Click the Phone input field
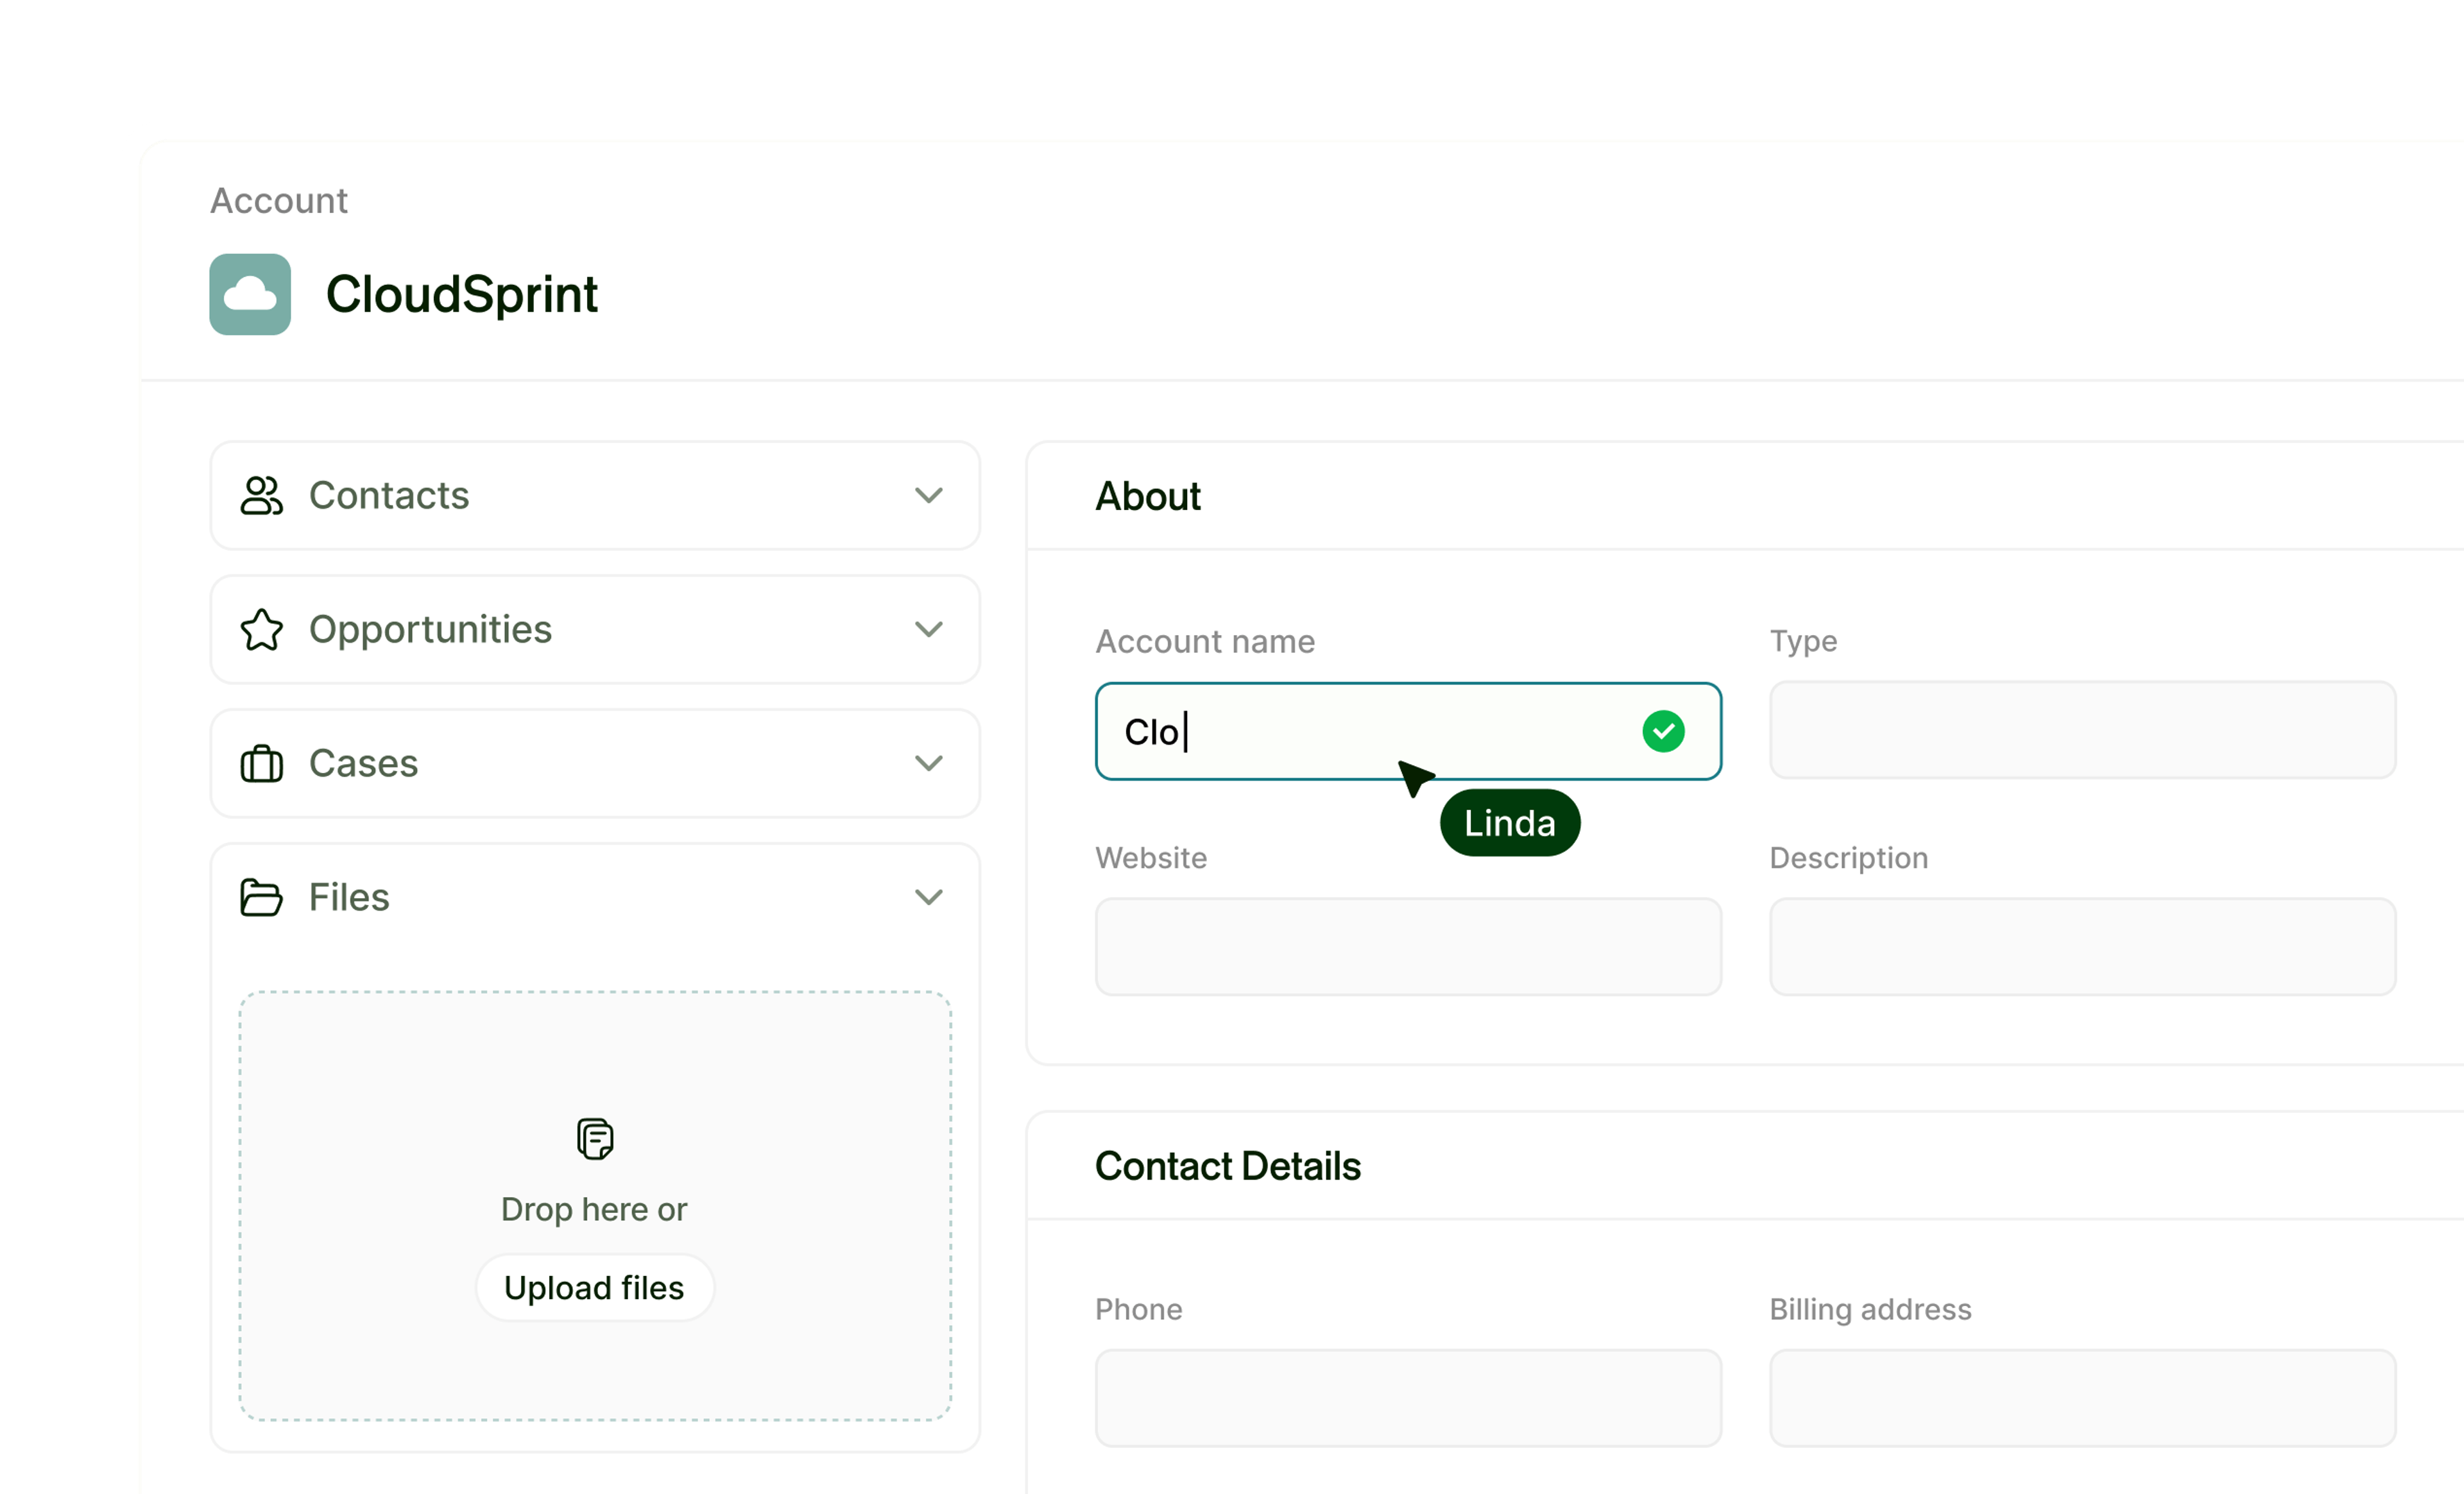 (1407, 1397)
